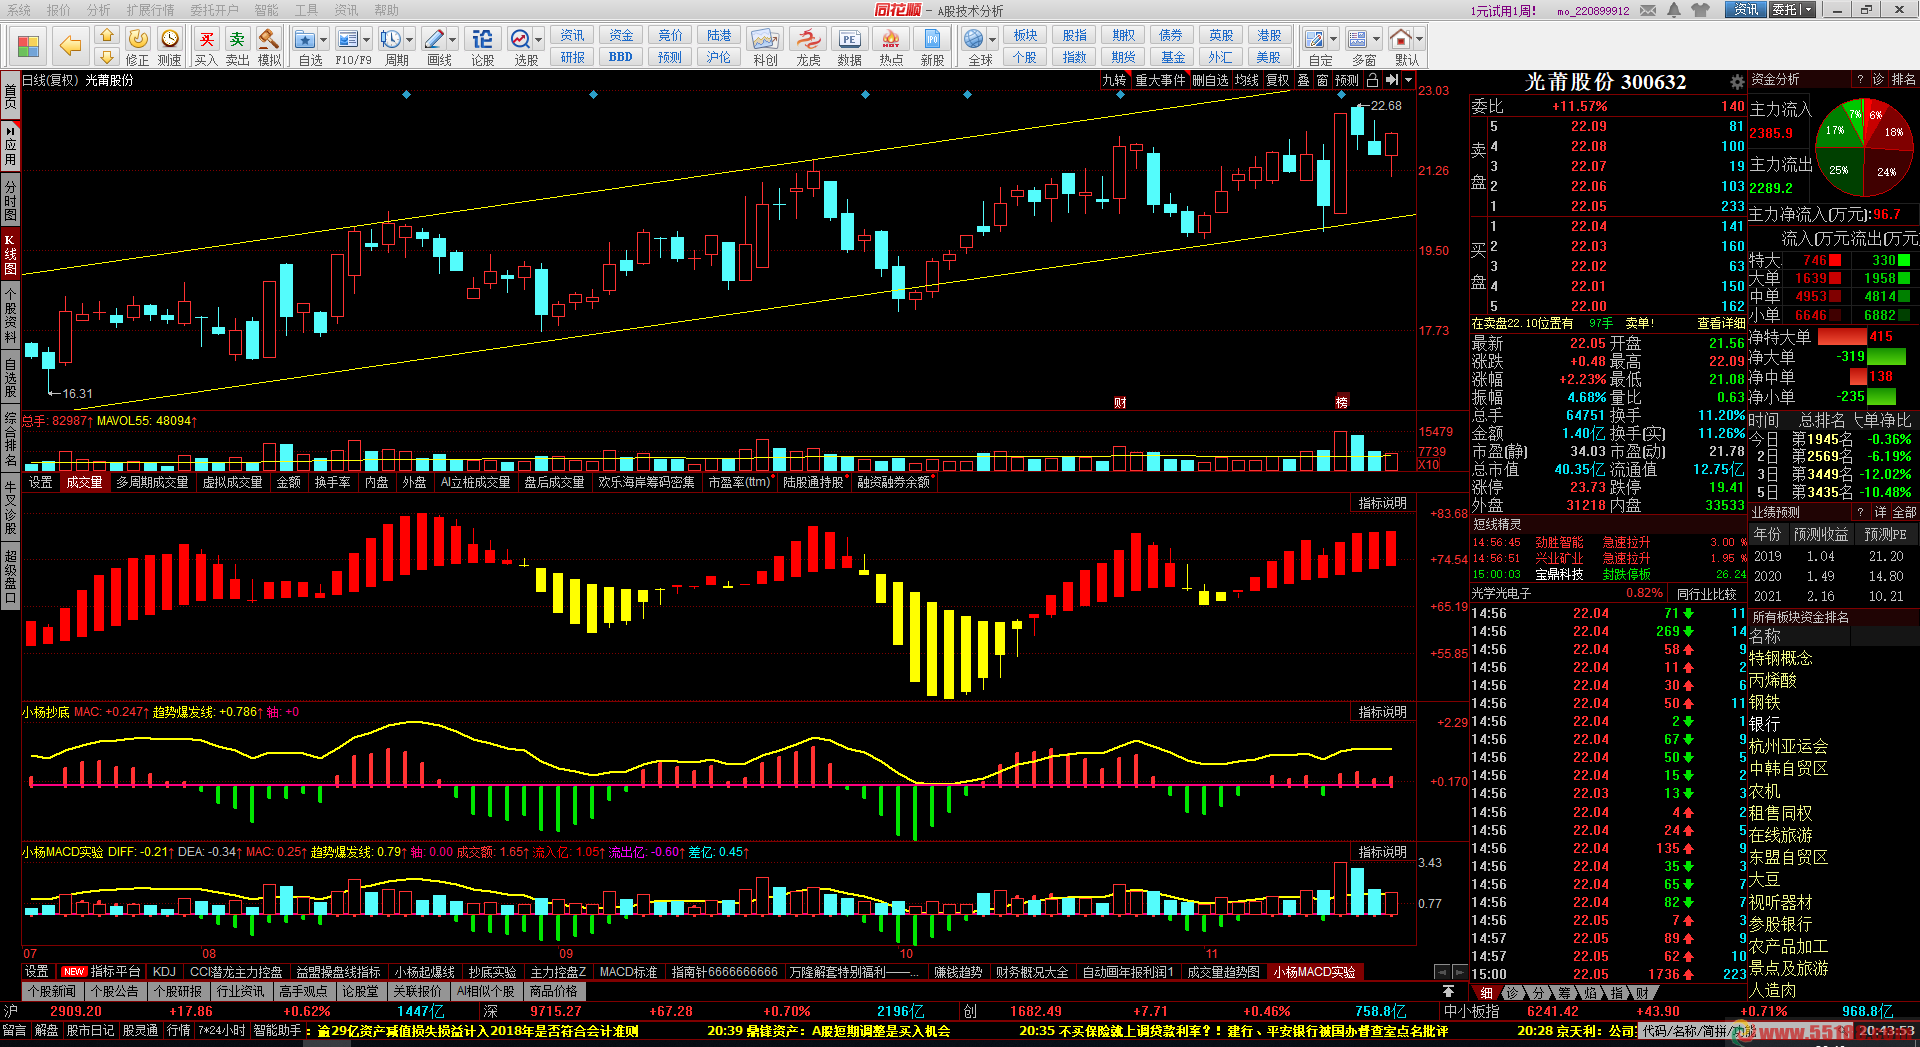The height and width of the screenshot is (1047, 1920).
Task: Open 查看详细 order book details link
Action: [1720, 323]
